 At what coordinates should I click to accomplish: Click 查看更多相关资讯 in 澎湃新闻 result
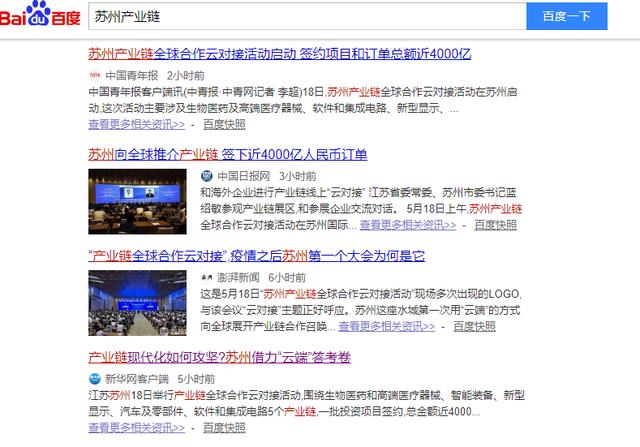(x=387, y=326)
